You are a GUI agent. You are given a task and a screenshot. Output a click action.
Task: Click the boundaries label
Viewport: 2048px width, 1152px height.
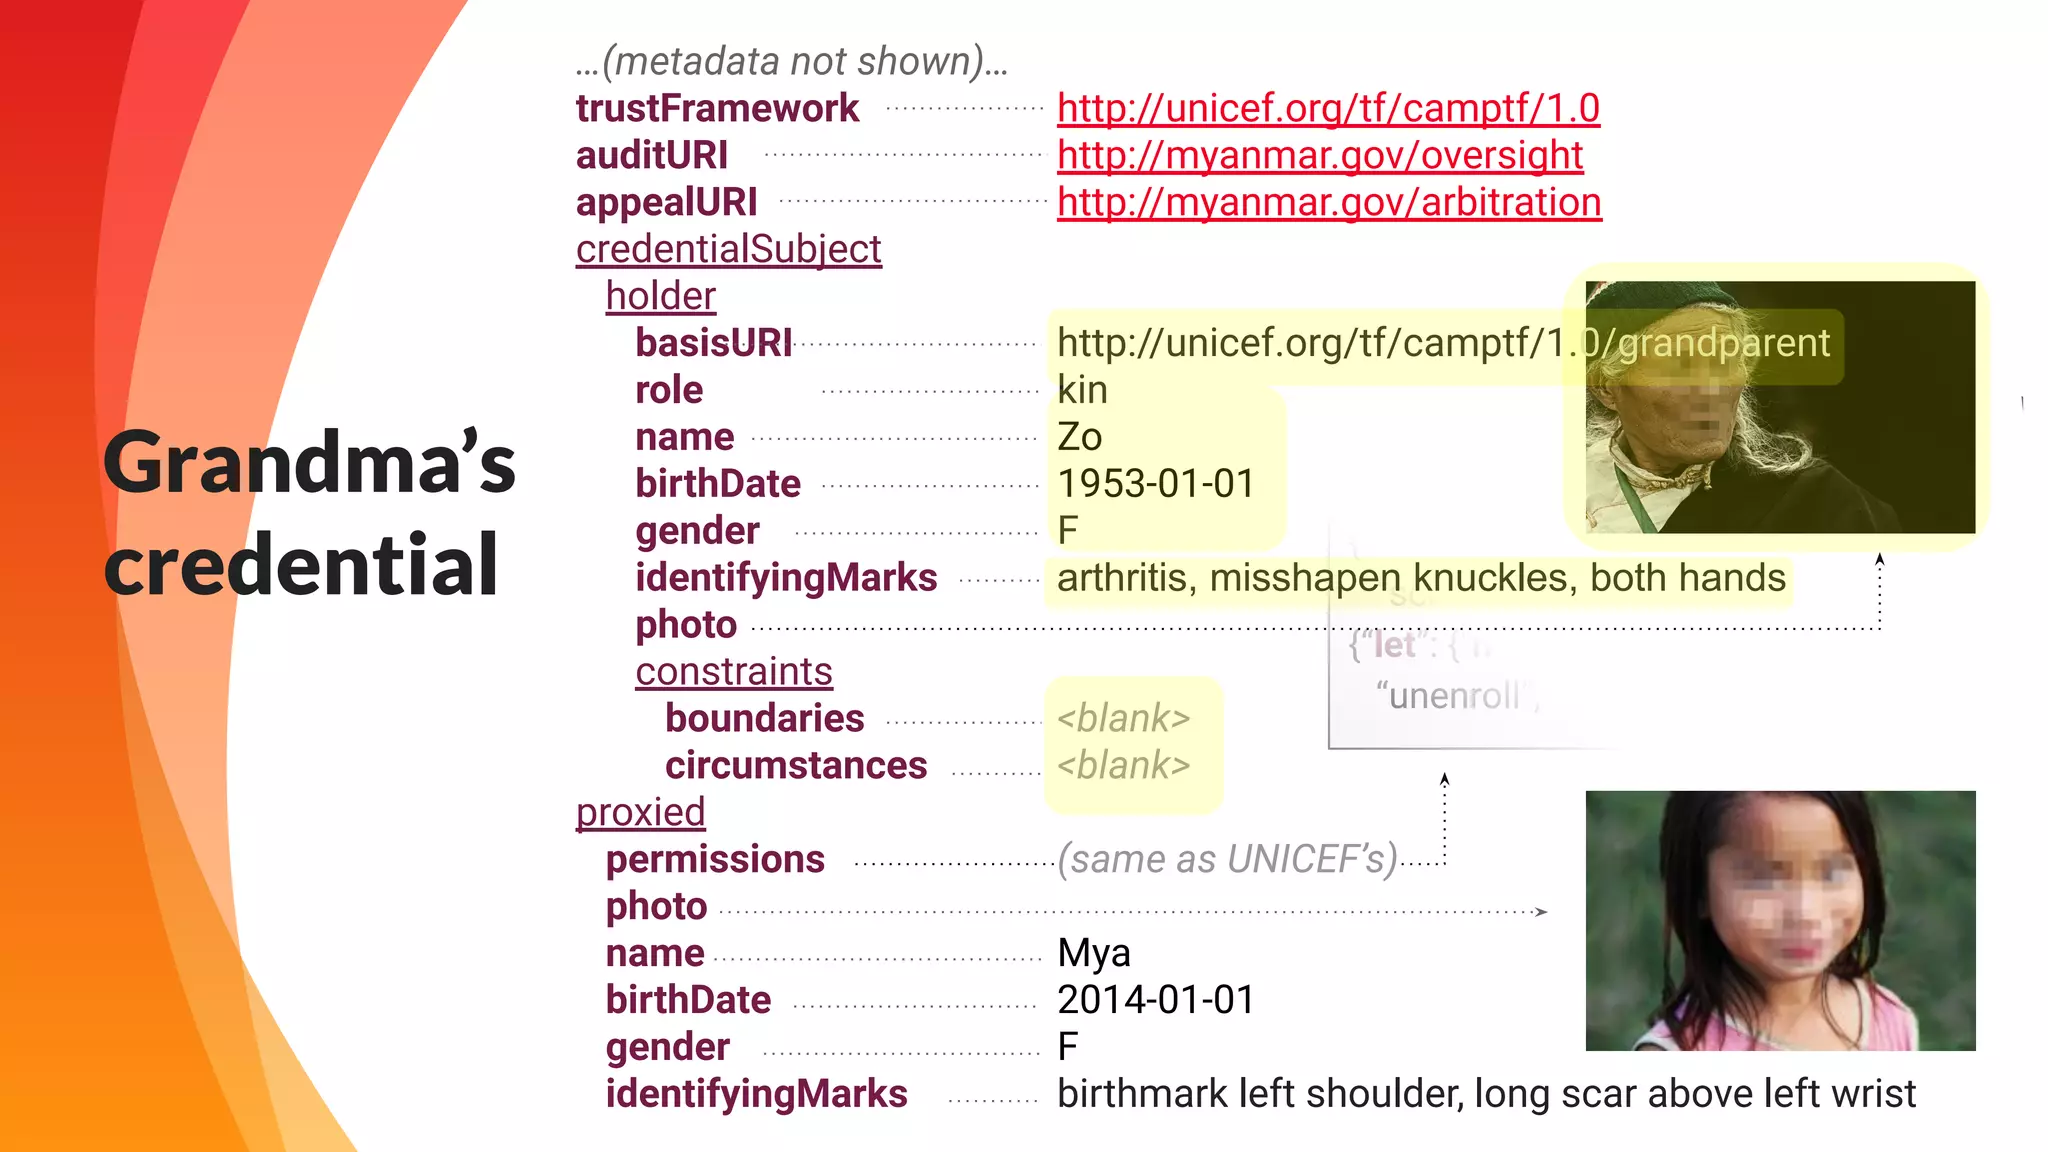click(x=765, y=719)
